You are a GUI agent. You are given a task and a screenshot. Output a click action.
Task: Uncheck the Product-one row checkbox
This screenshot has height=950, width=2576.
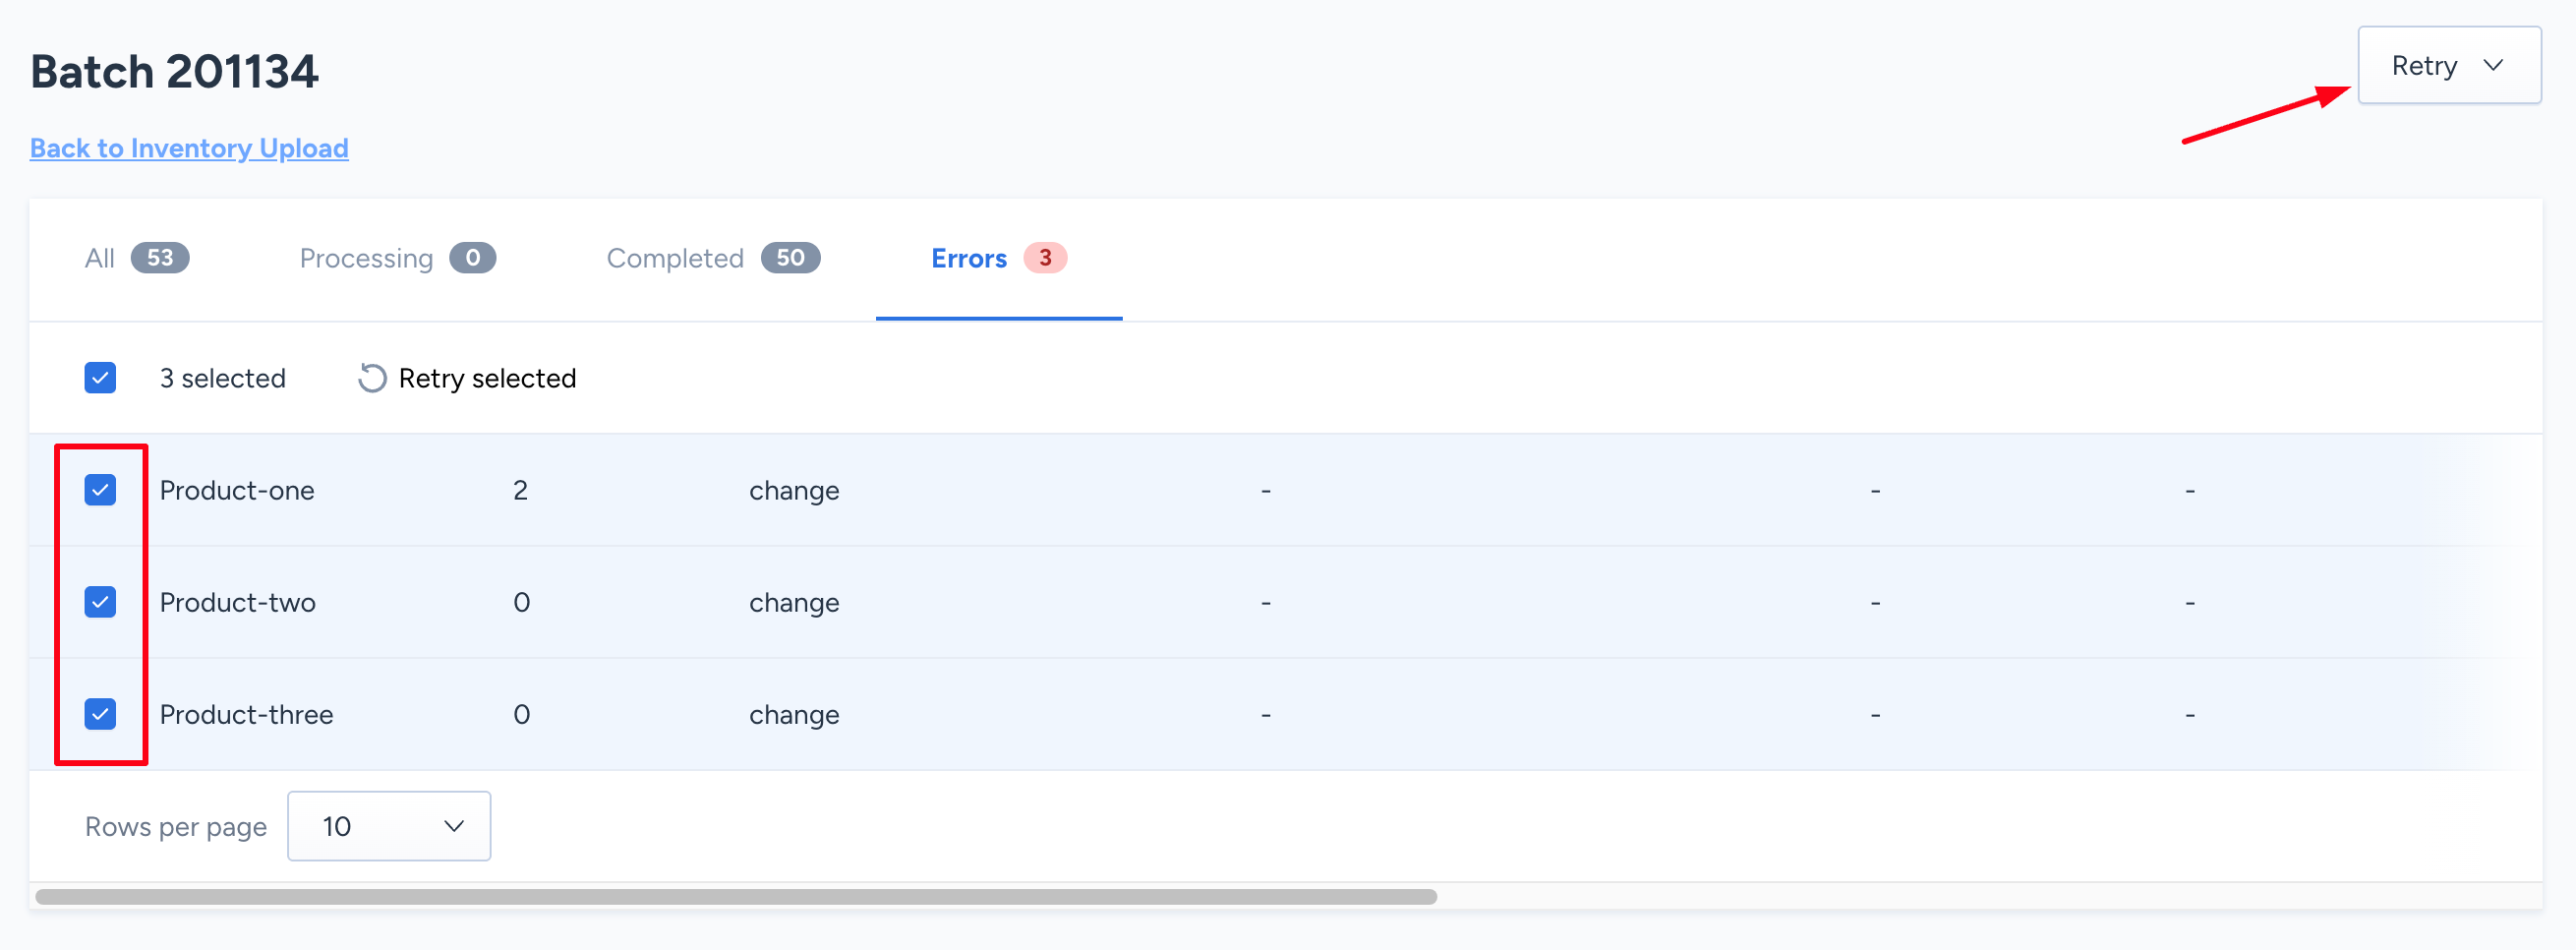point(100,490)
